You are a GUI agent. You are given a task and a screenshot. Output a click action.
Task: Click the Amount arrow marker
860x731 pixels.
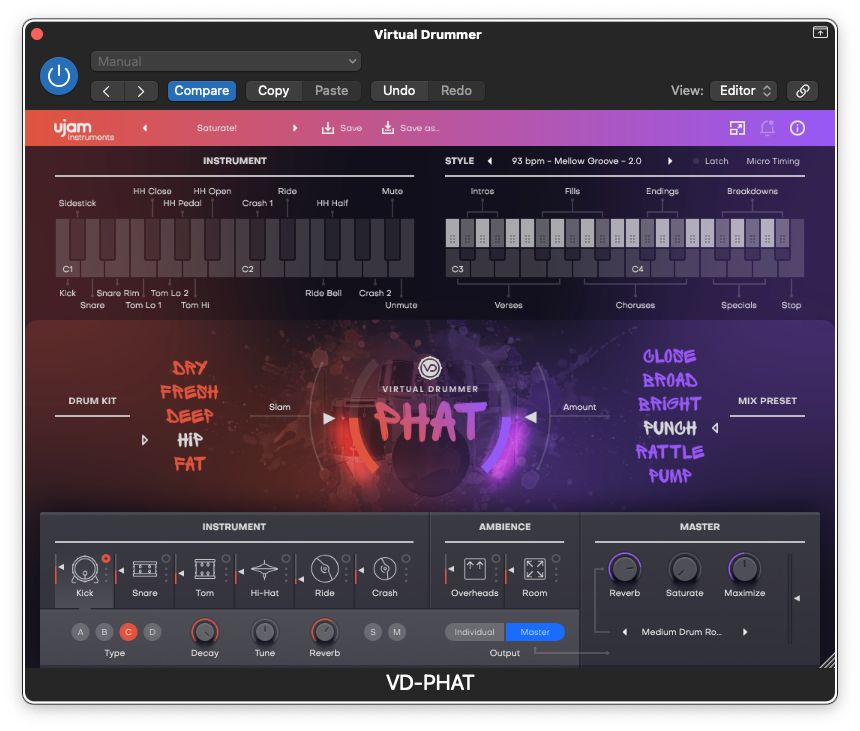531,417
